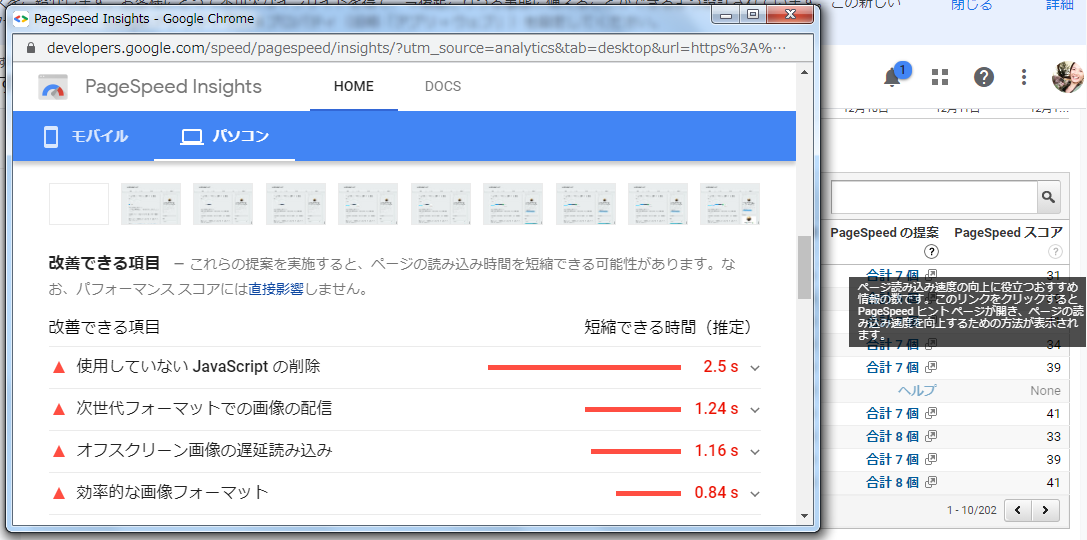Click the address bar URL in popup

pos(417,49)
